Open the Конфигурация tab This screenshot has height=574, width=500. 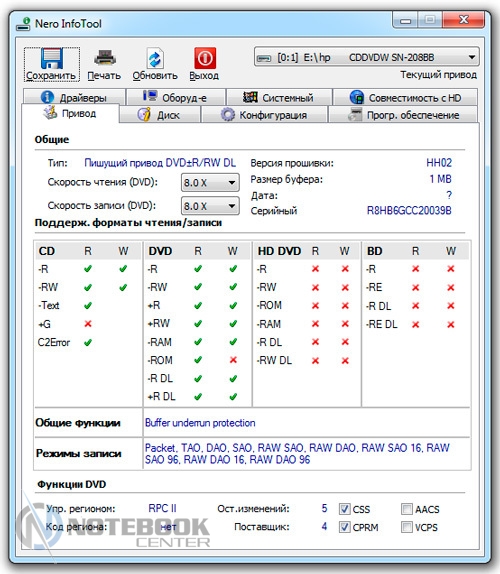click(264, 115)
